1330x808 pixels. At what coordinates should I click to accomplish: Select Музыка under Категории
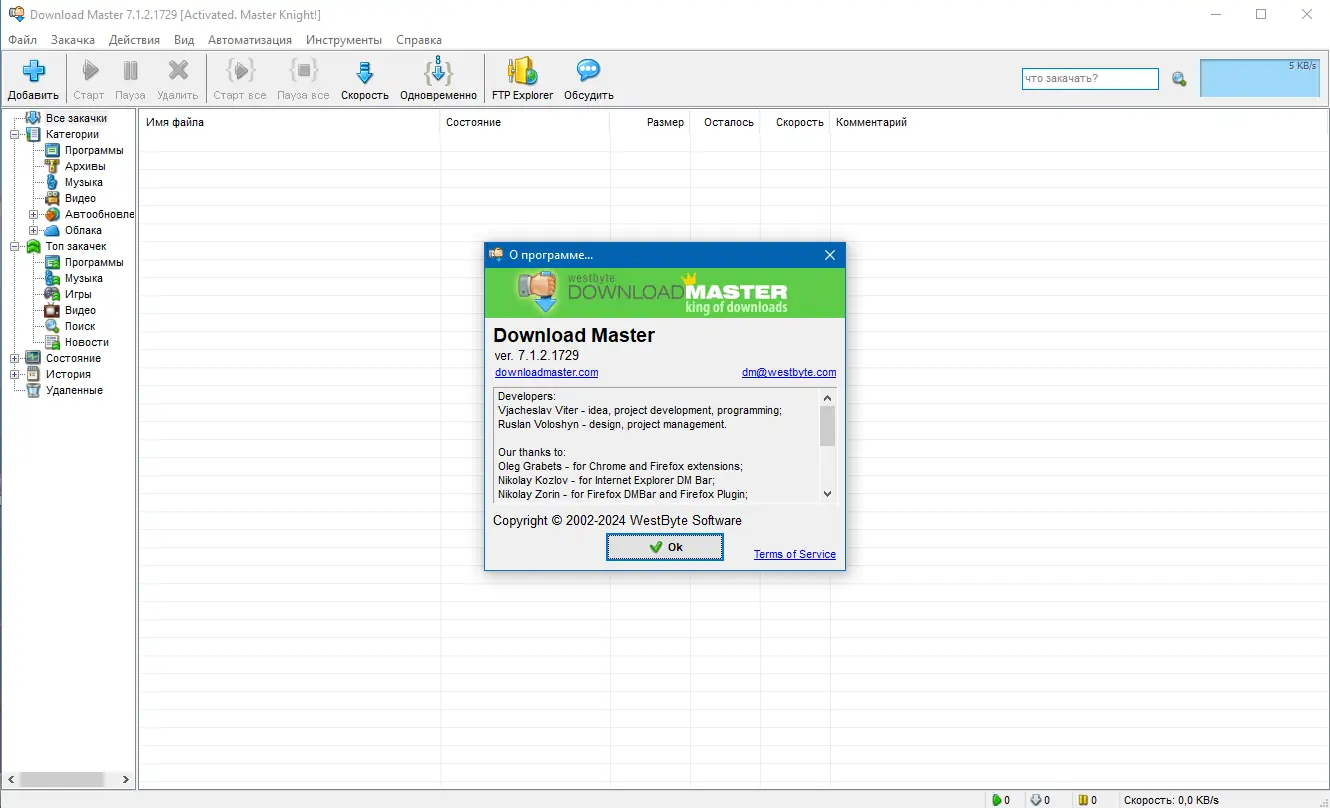(x=84, y=182)
